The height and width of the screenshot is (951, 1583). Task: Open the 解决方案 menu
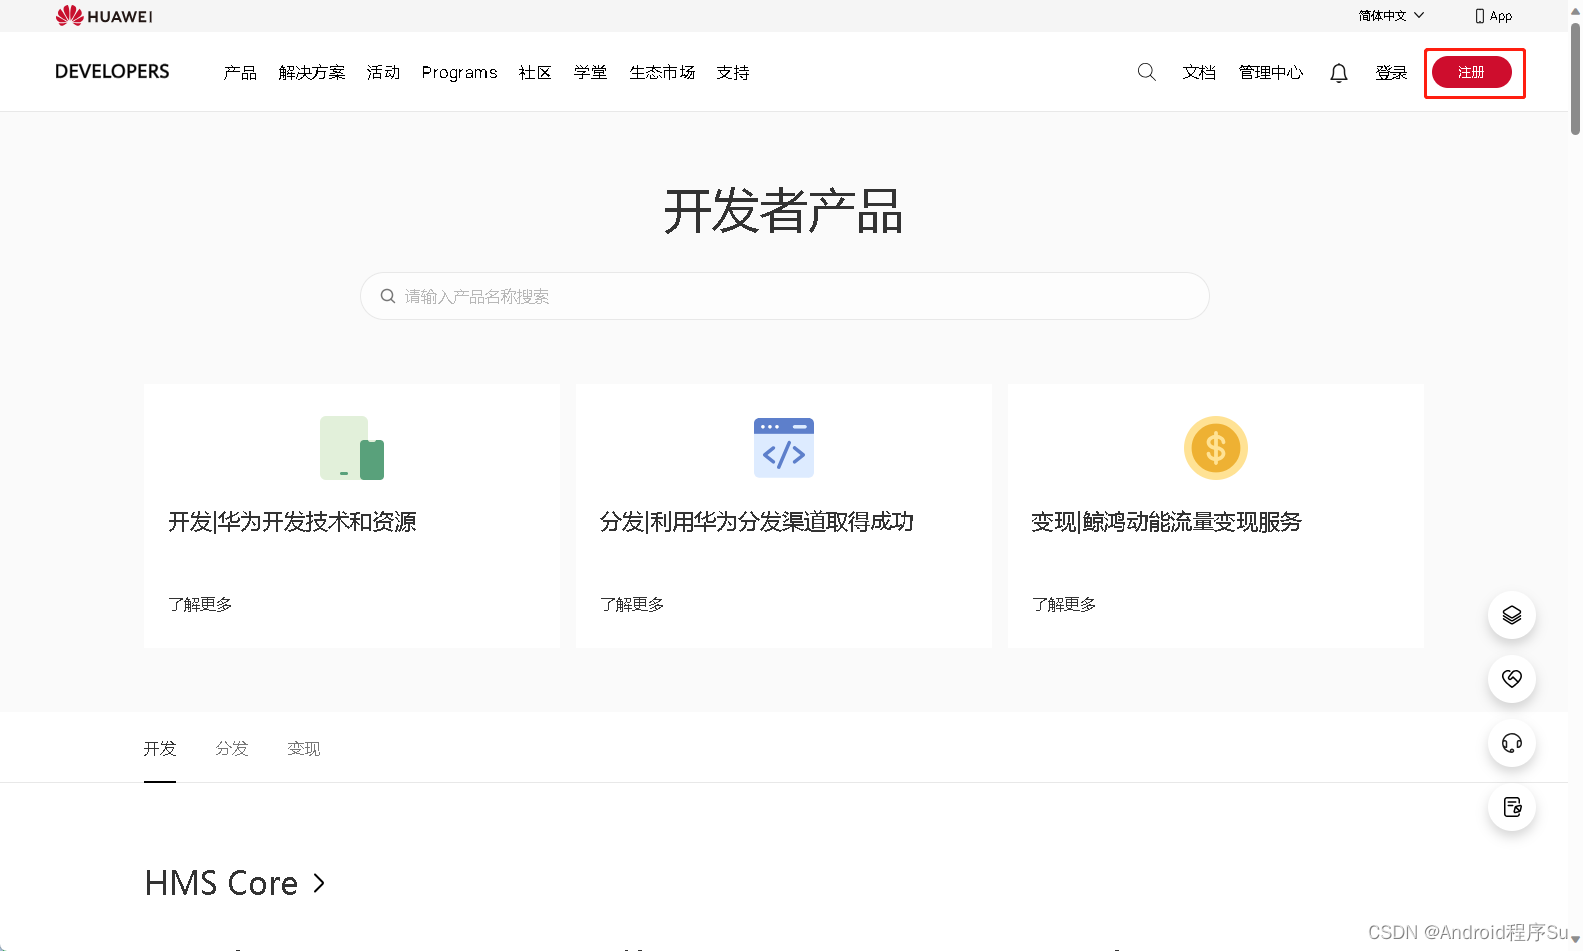click(x=312, y=72)
